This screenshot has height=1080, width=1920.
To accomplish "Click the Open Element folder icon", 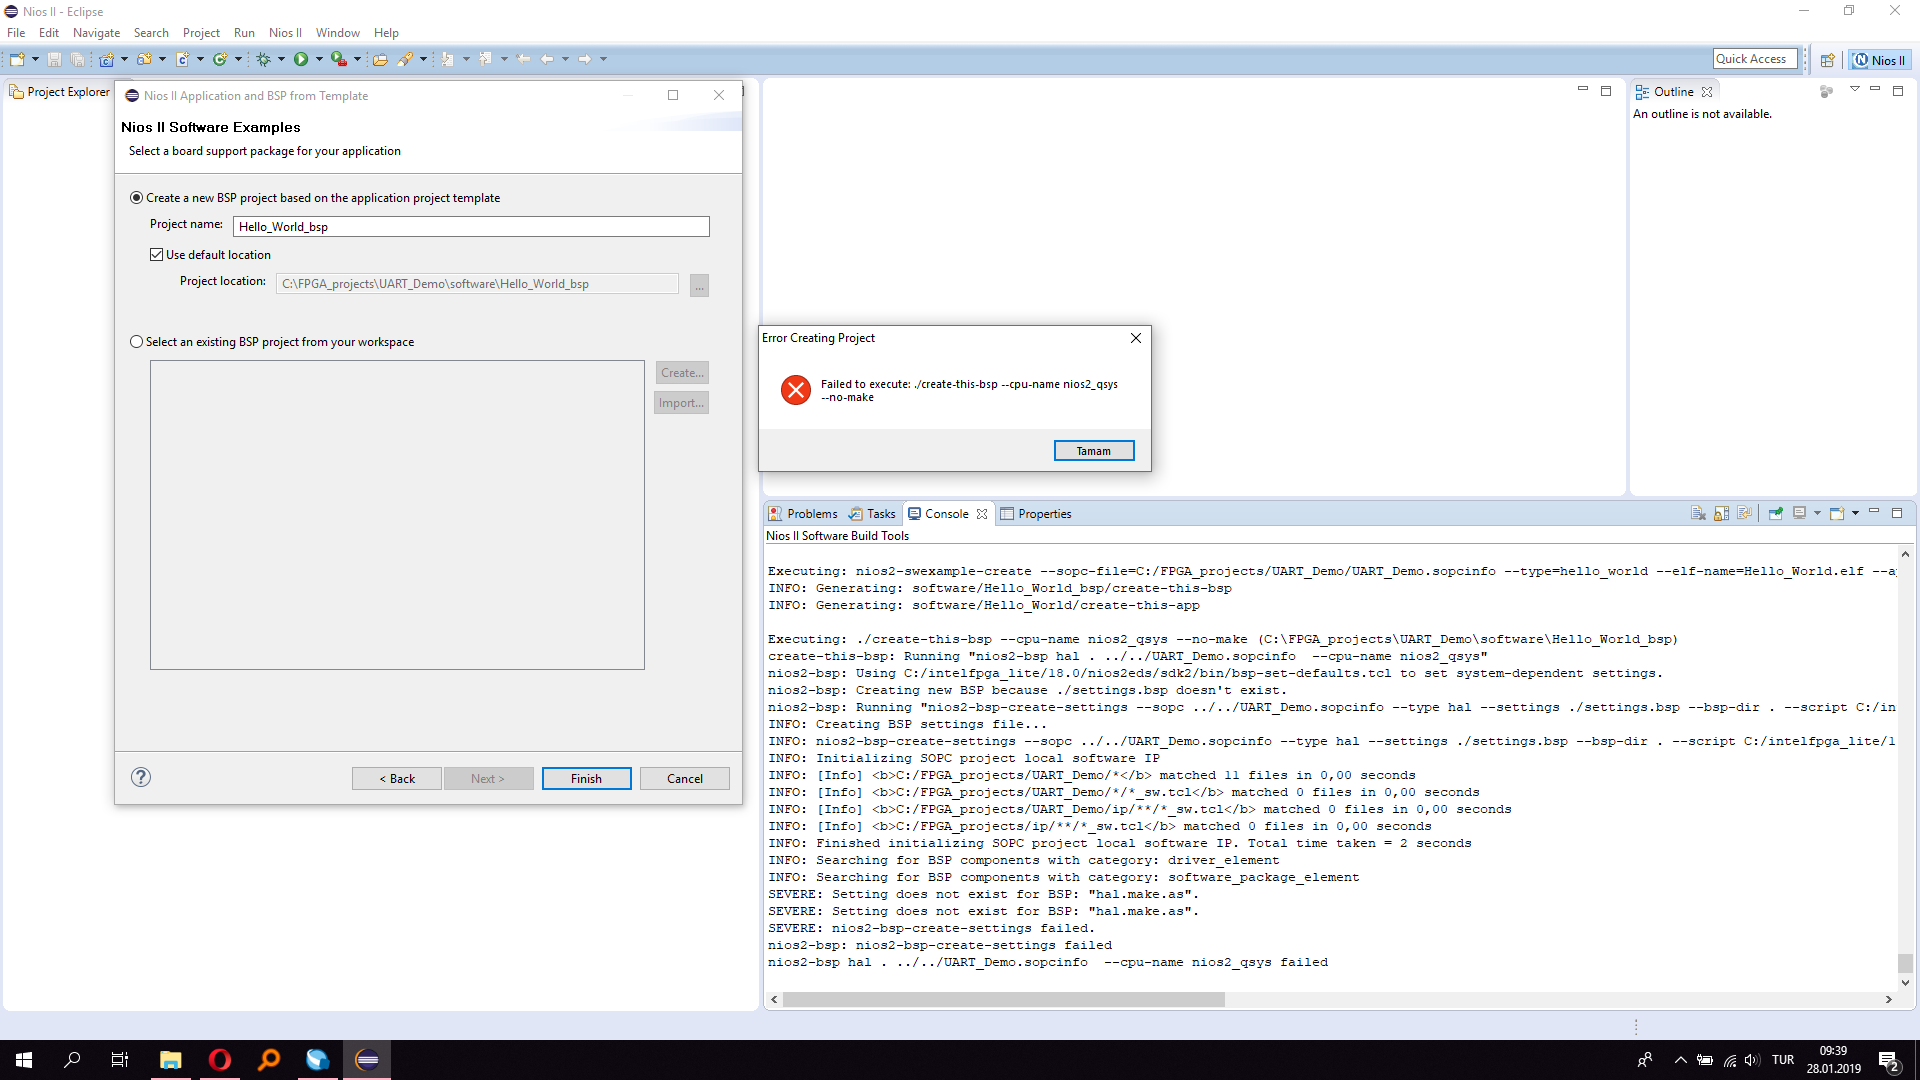I will (380, 59).
